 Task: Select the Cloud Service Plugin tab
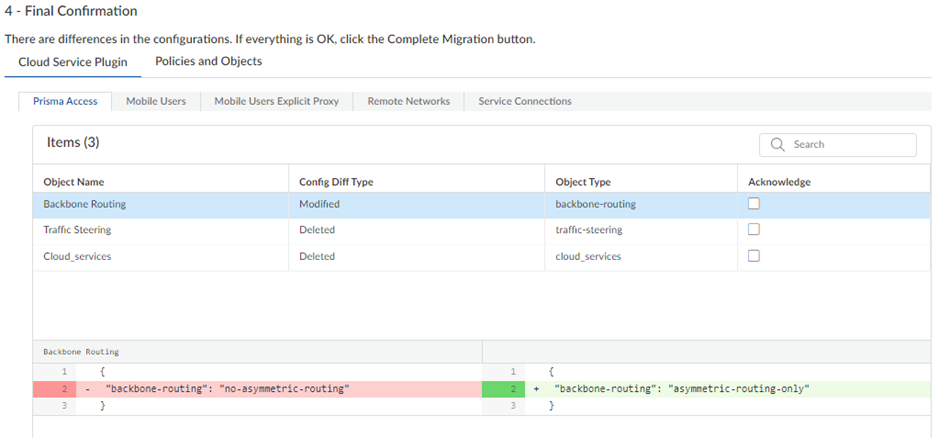73,62
